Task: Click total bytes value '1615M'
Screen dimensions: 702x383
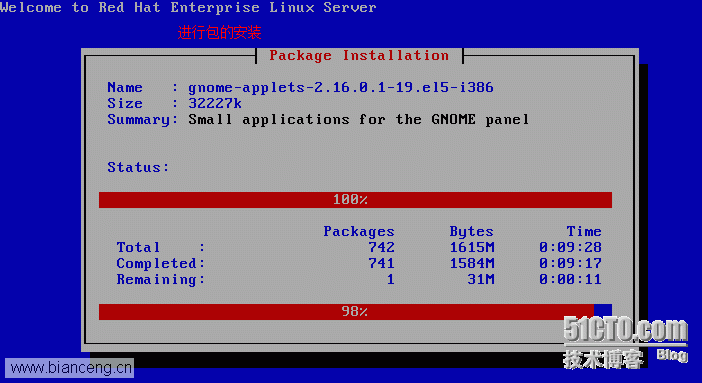Action: [x=472, y=247]
